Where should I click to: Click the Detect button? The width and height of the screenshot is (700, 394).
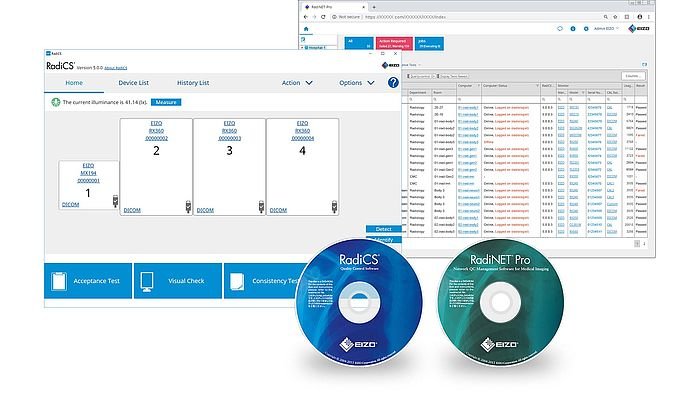[383, 229]
